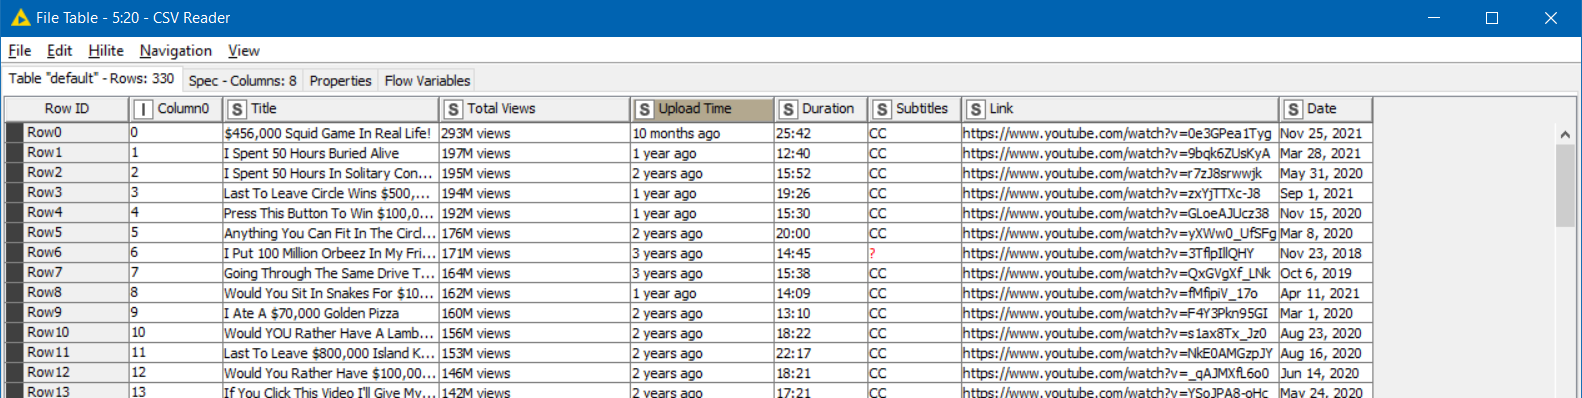Click the string type icon in Date header
The height and width of the screenshot is (398, 1582).
(x=1293, y=110)
